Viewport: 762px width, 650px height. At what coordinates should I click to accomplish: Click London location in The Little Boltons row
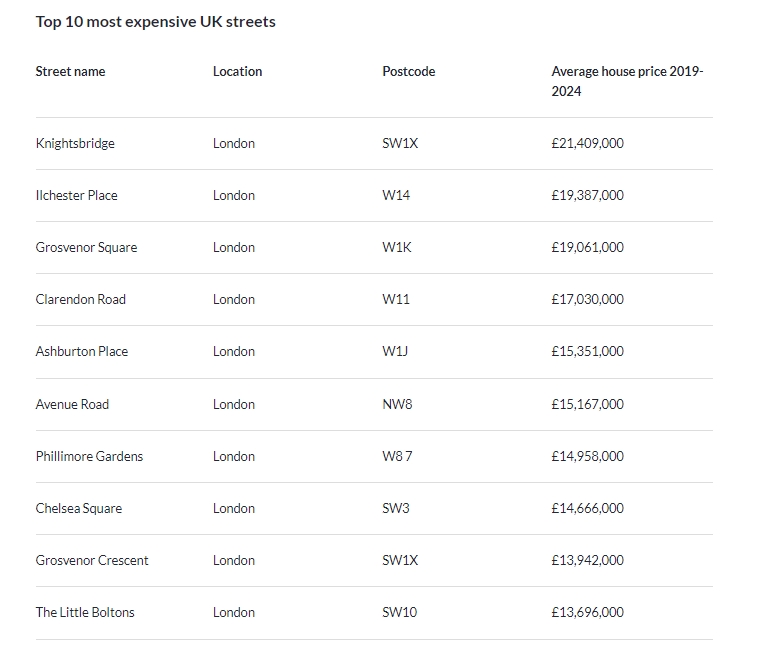[x=234, y=612]
